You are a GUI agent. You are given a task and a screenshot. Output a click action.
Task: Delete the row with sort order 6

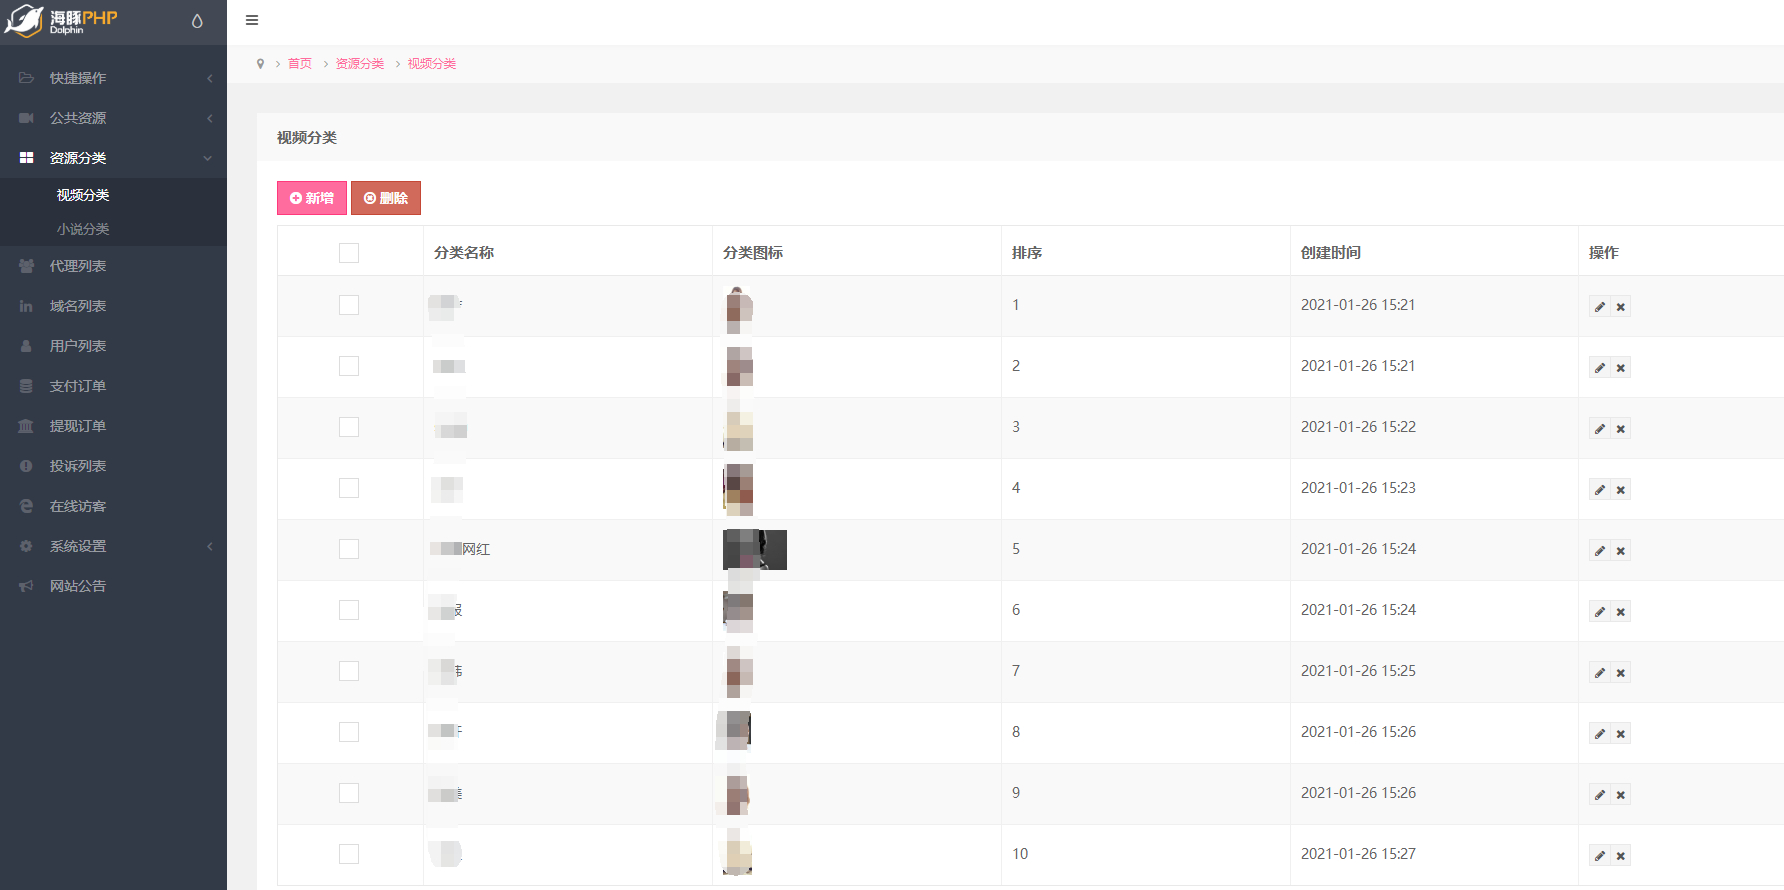click(1621, 612)
